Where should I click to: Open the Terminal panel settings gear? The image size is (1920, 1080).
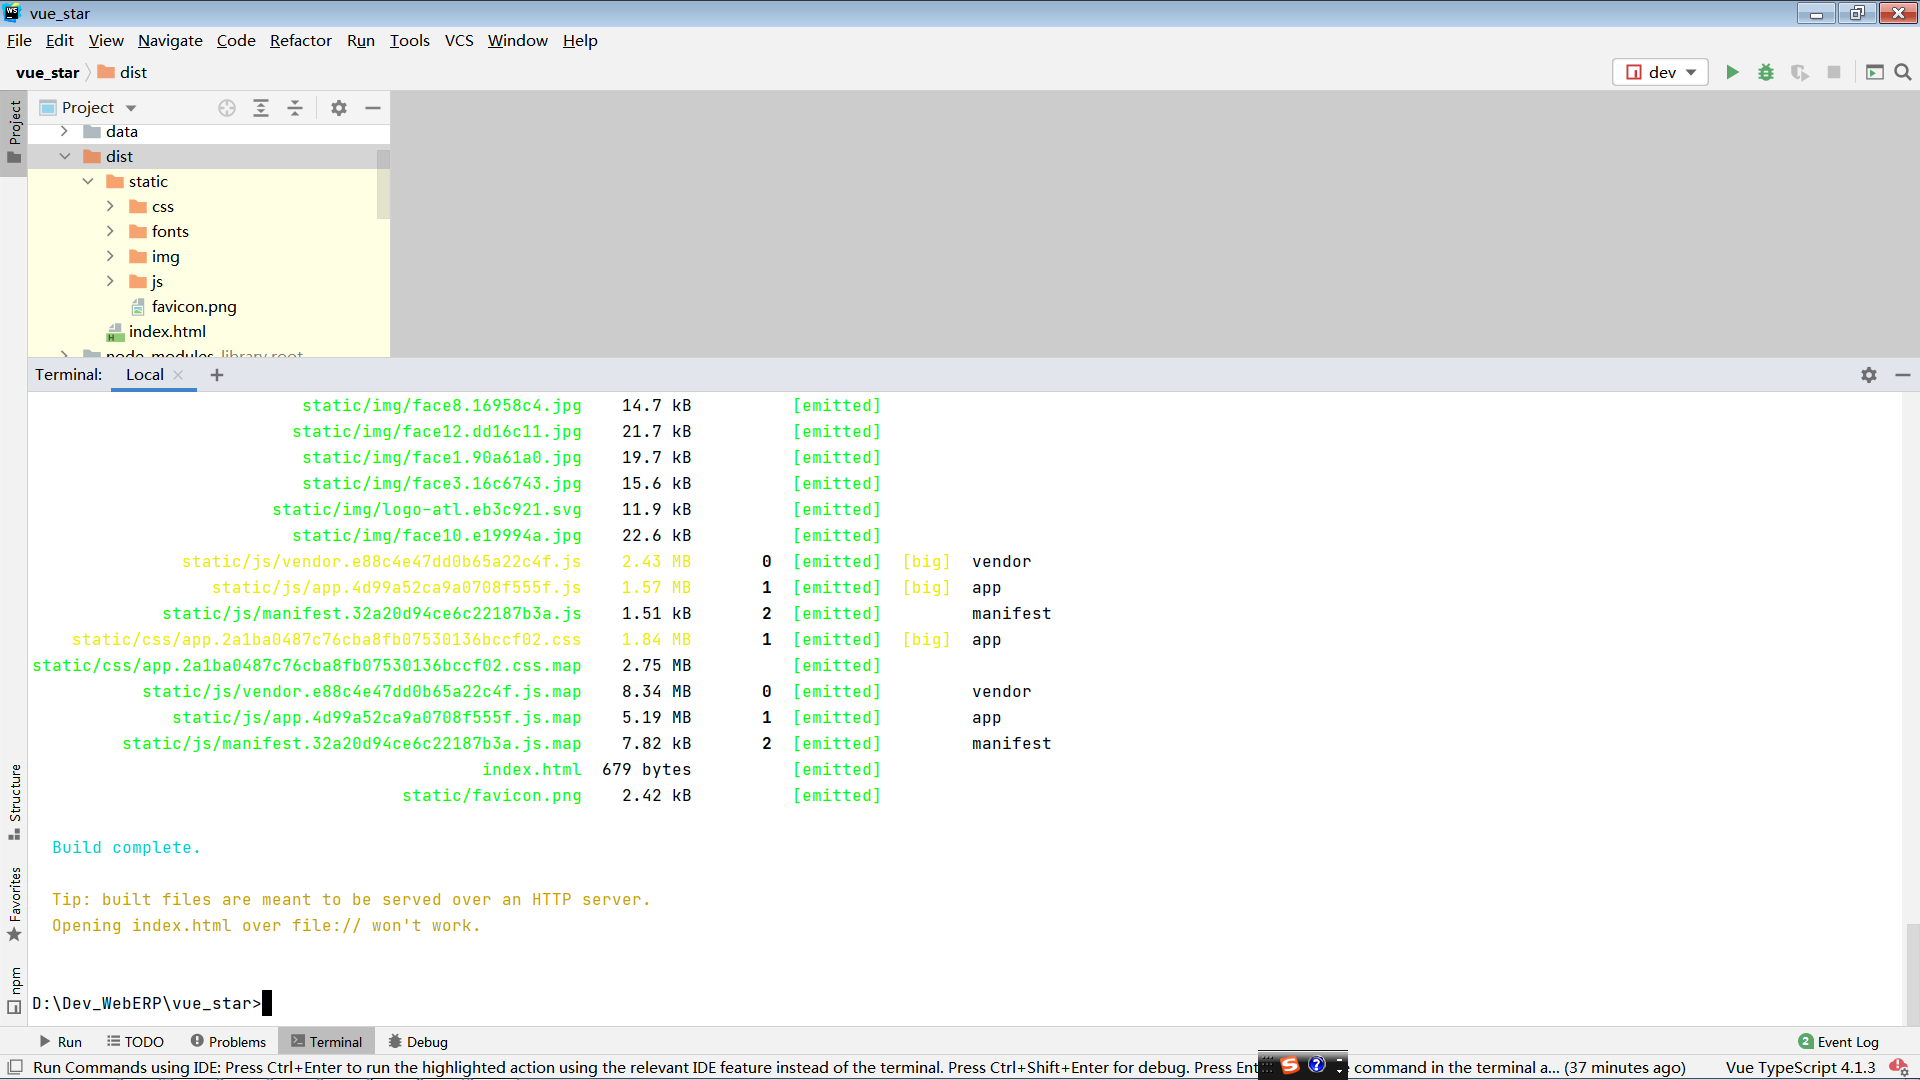tap(1868, 375)
